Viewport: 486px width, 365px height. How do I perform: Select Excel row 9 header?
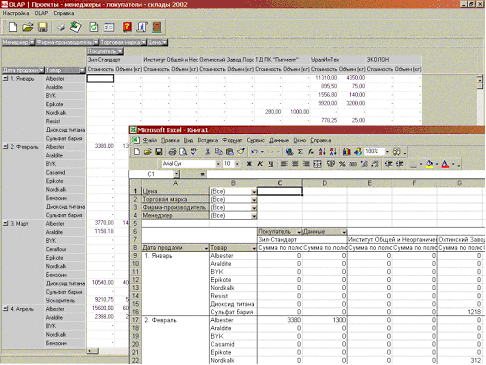pos(135,256)
